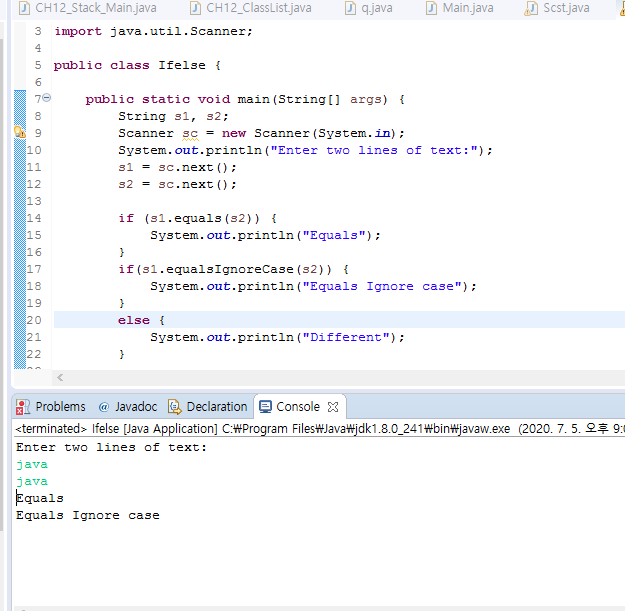Click the "Different" string on line 21
The width and height of the screenshot is (625, 611).
(x=346, y=337)
